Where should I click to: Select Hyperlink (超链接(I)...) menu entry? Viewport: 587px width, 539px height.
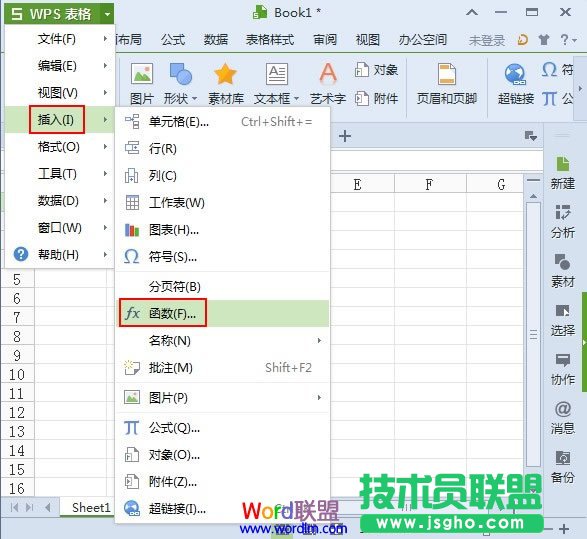[x=223, y=508]
